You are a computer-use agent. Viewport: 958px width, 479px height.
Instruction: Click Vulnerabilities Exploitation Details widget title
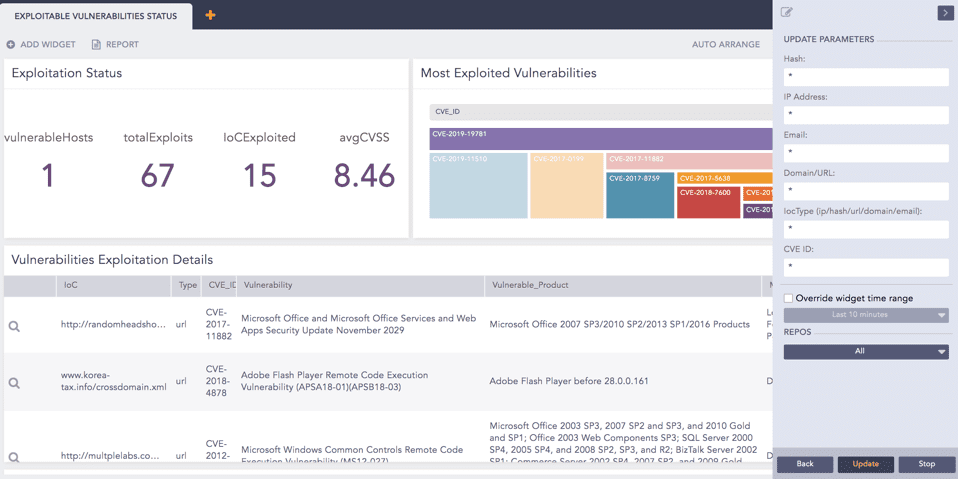click(112, 260)
